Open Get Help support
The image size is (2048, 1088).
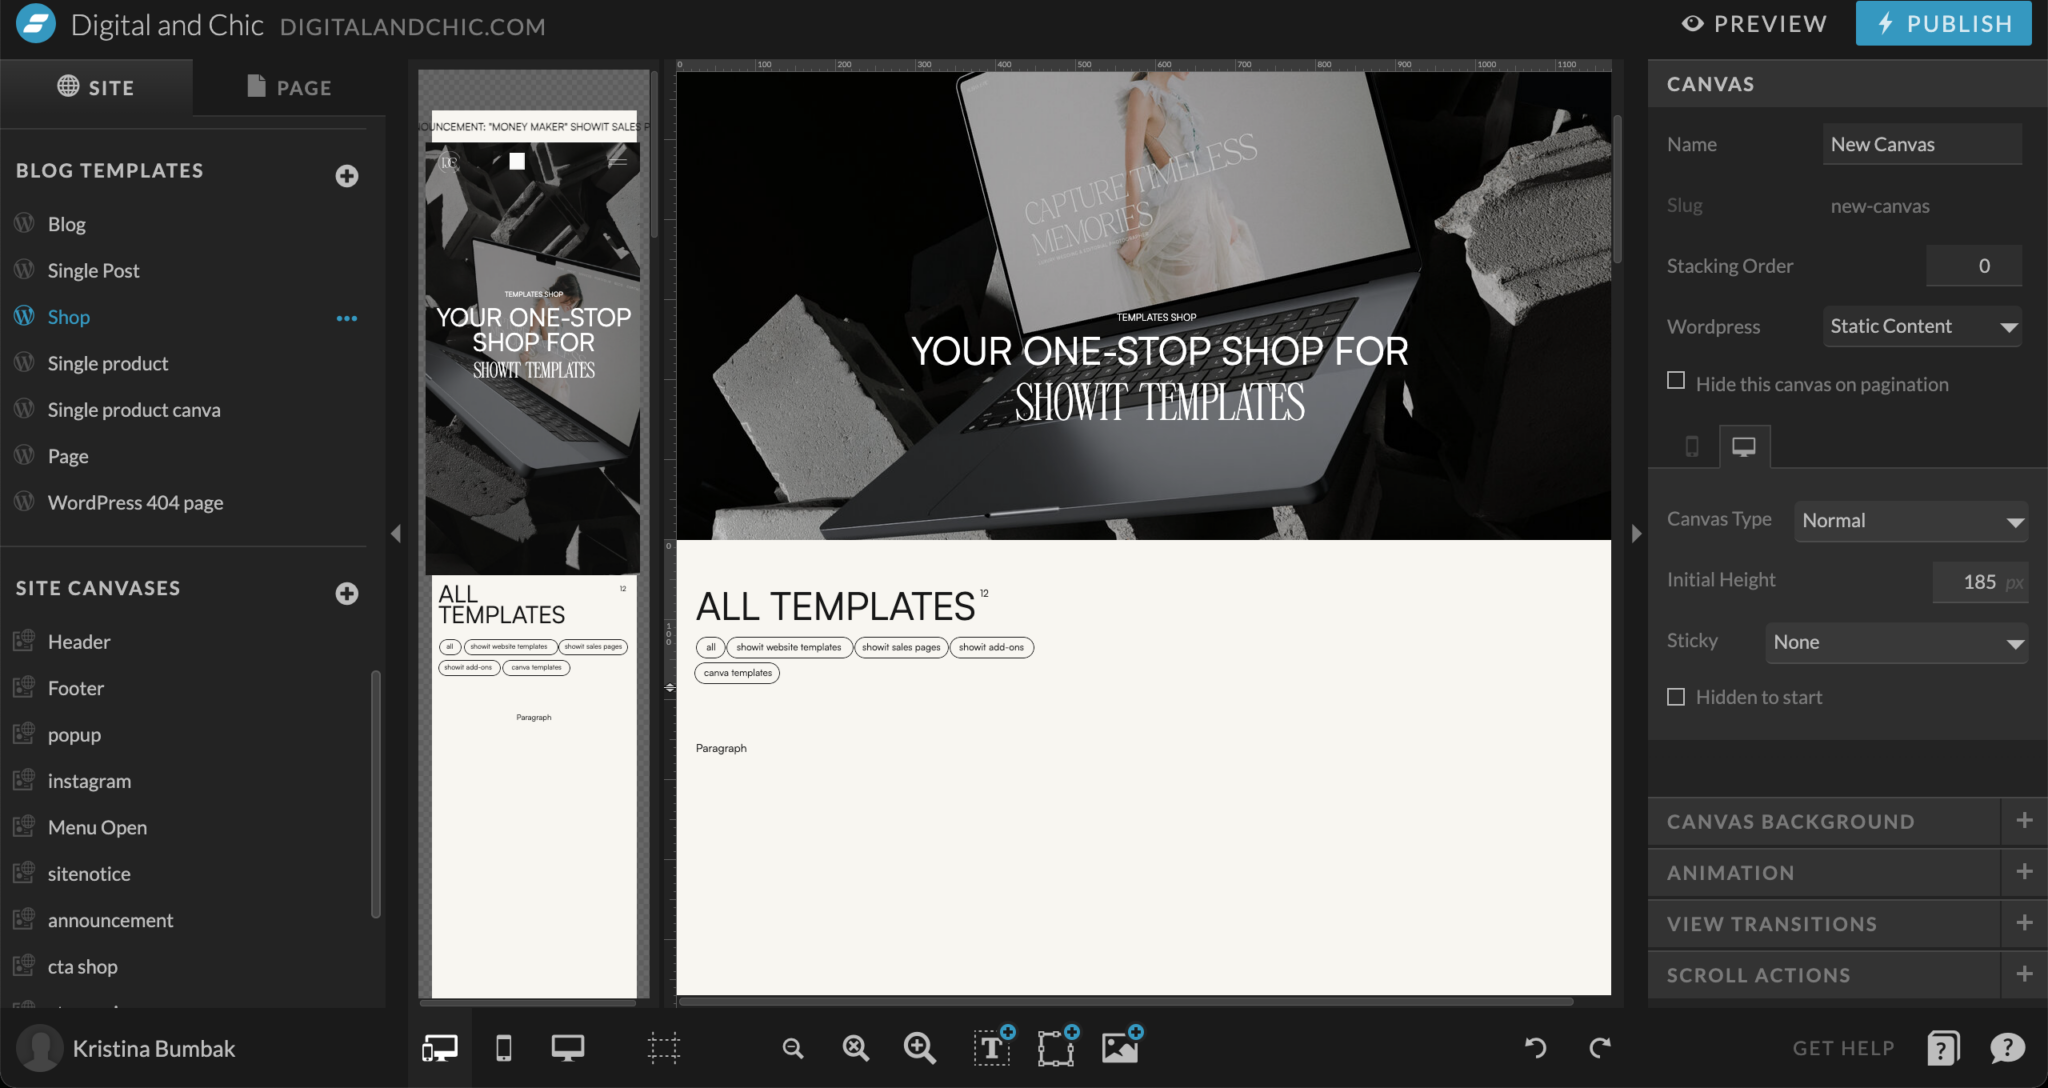pyautogui.click(x=1843, y=1048)
